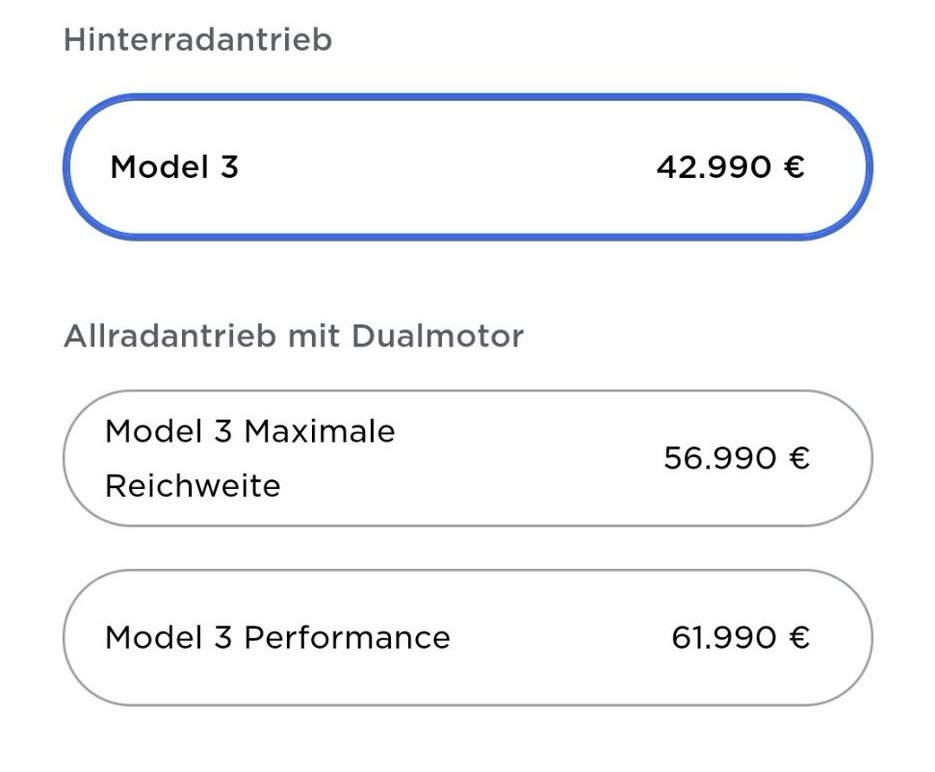The width and height of the screenshot is (935, 772).
Task: Tap the bold Model 3 label
Action: [174, 166]
